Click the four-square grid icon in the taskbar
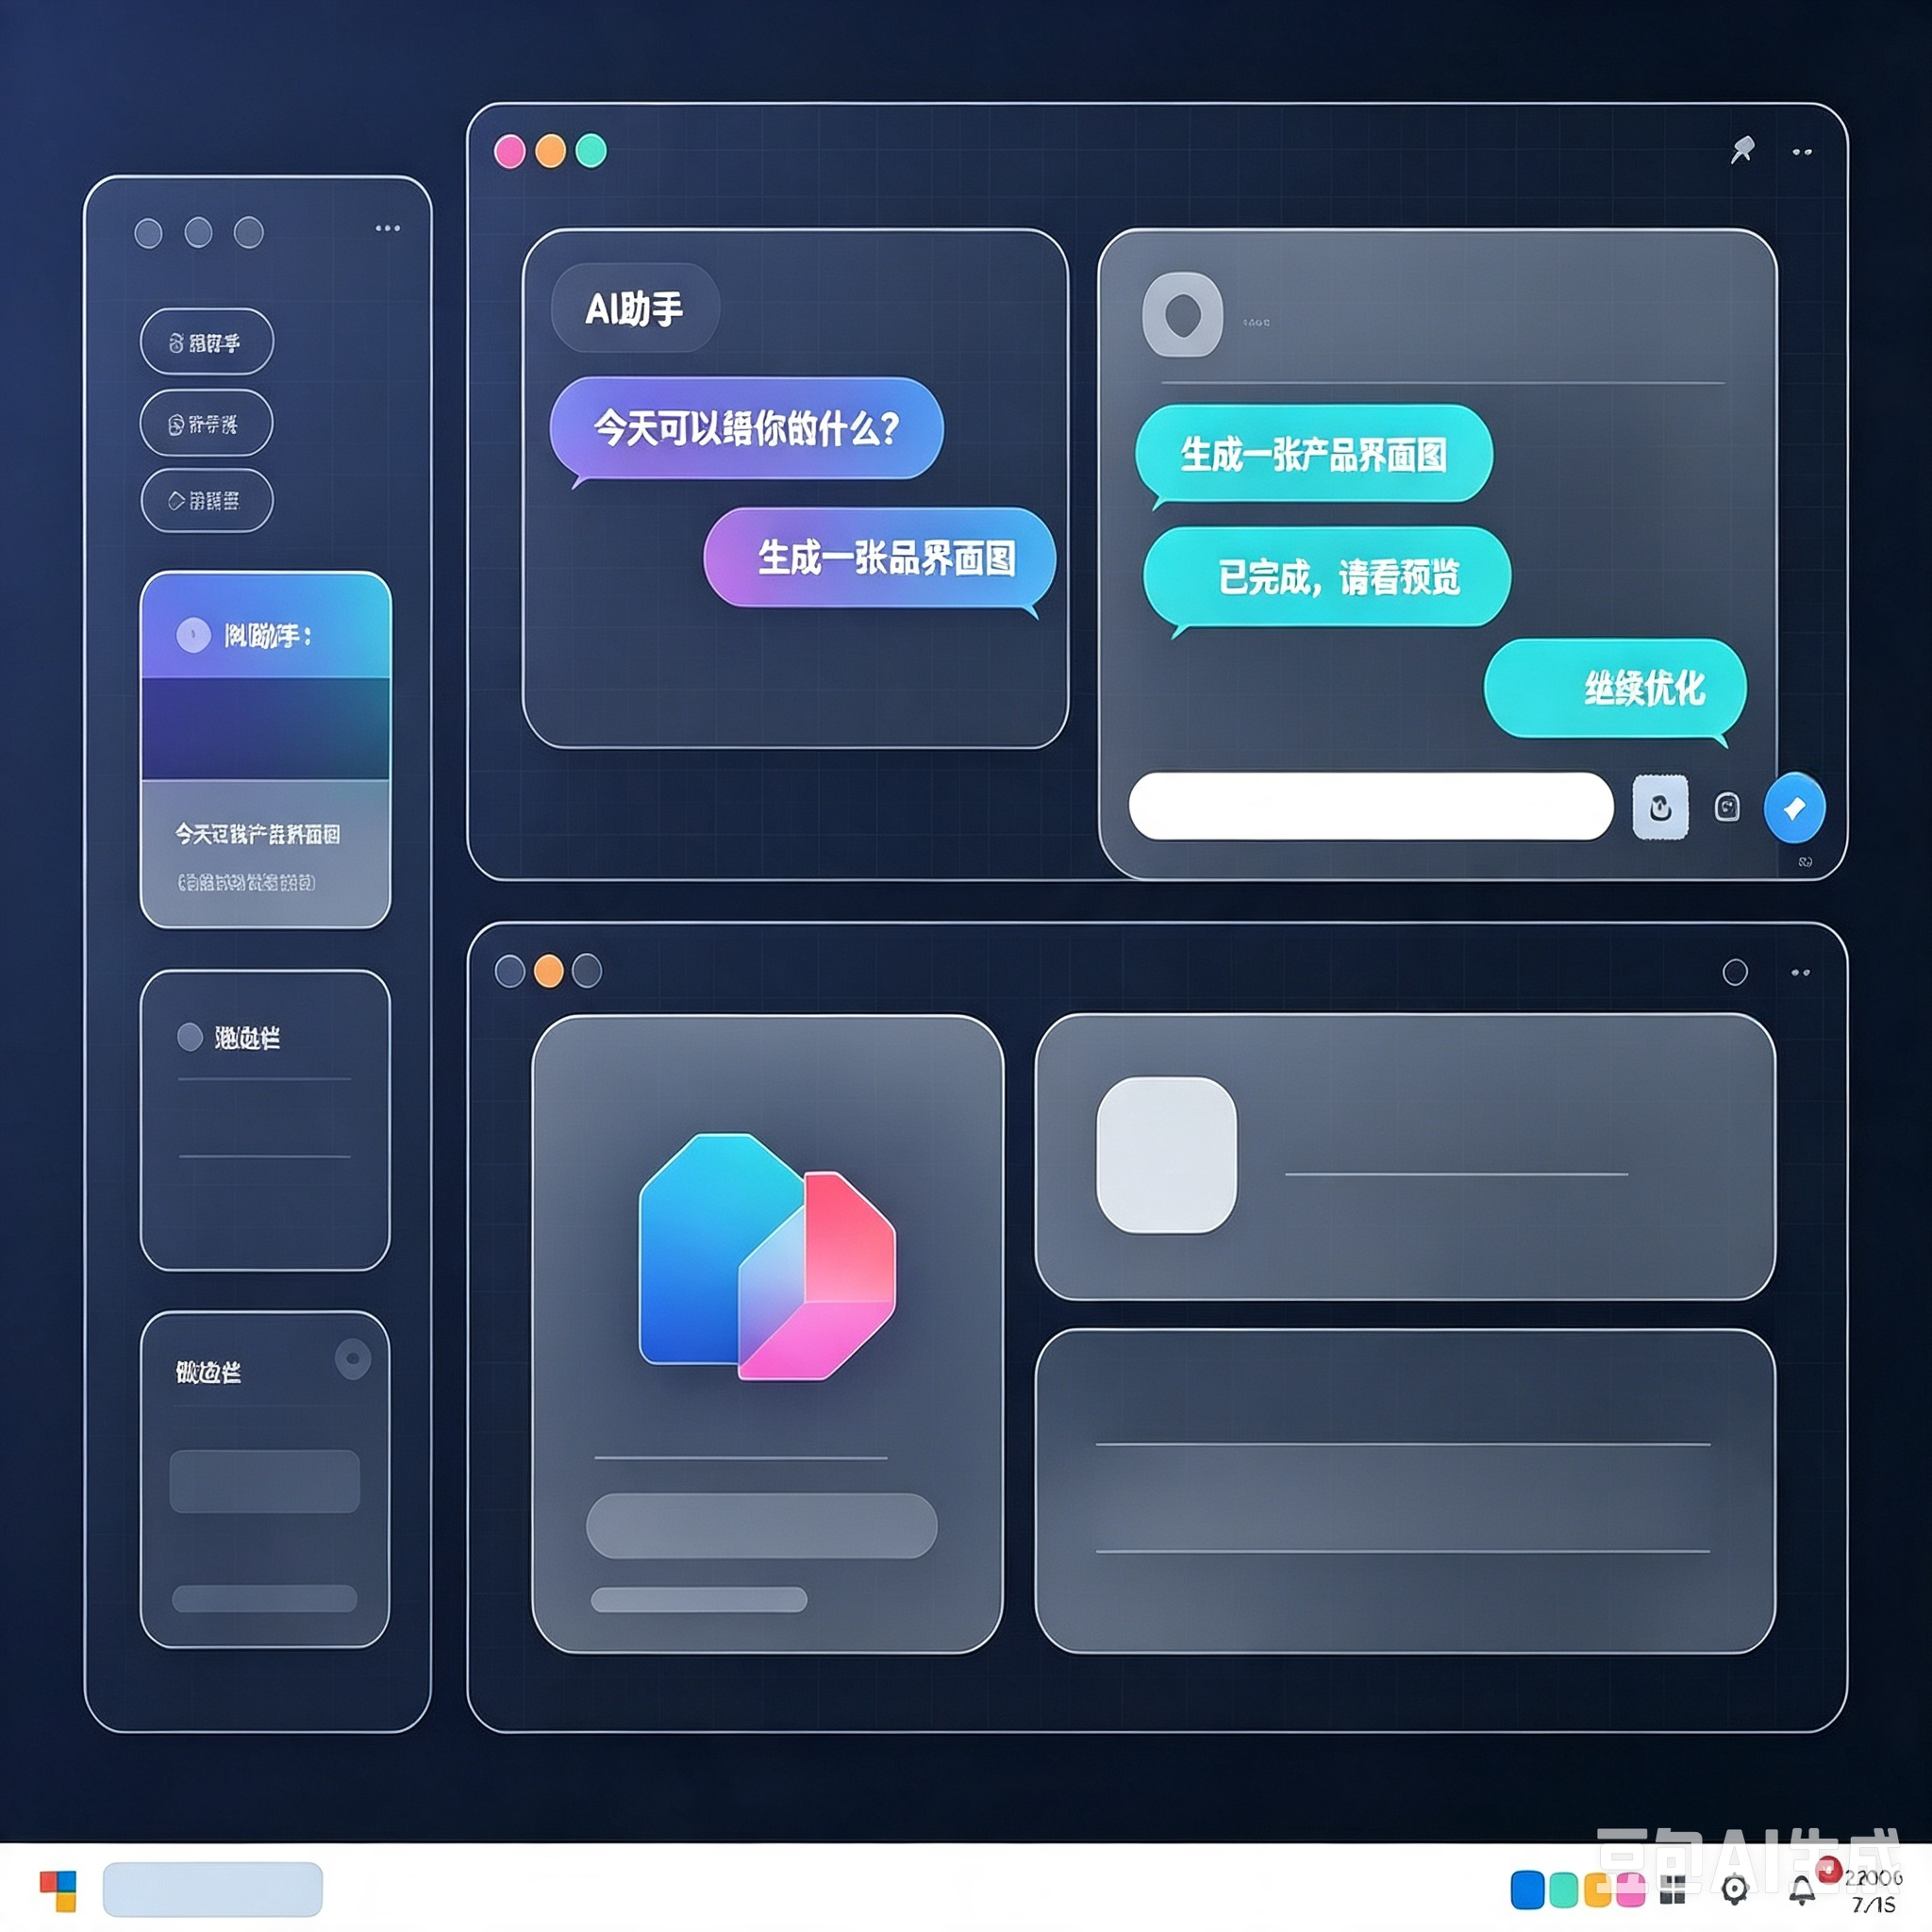The height and width of the screenshot is (1932, 1932). click(1673, 1890)
